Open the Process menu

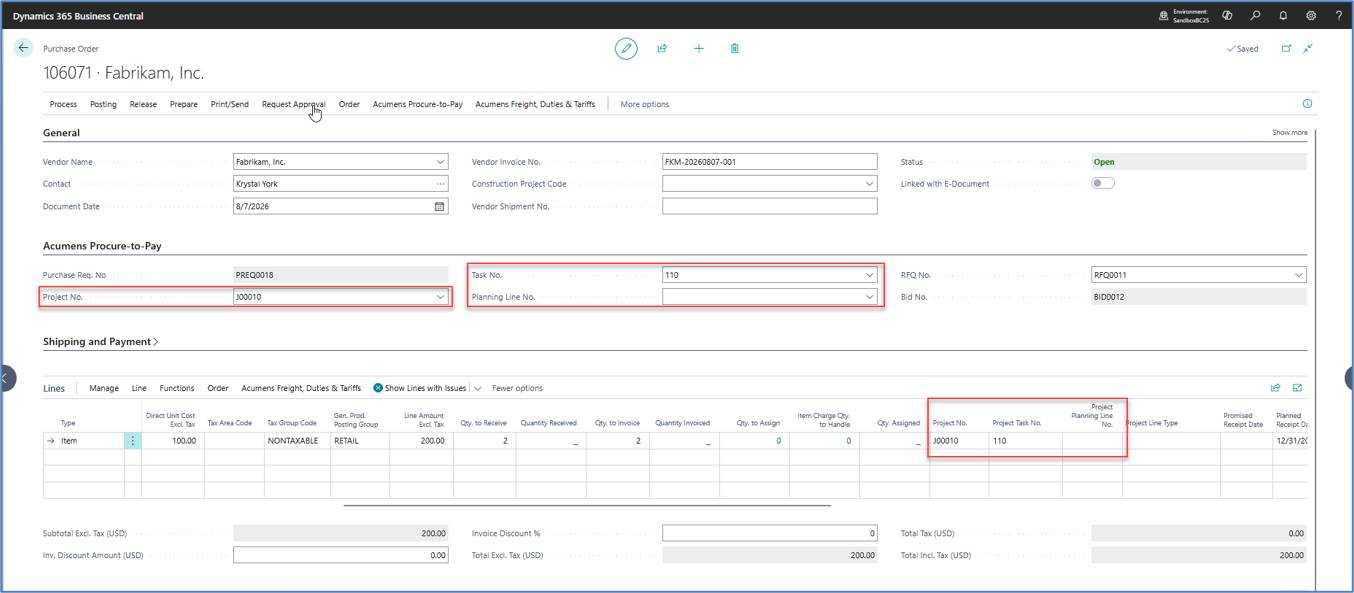[x=63, y=104]
